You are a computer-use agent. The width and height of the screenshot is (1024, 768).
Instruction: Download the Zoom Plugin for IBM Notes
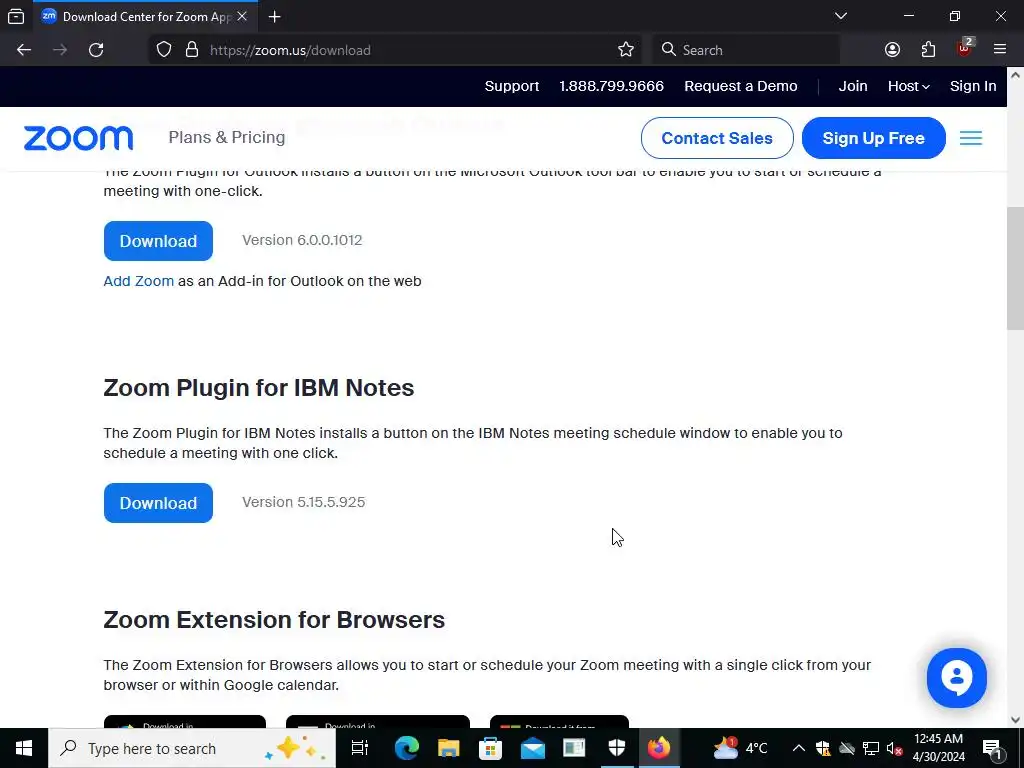tap(158, 503)
